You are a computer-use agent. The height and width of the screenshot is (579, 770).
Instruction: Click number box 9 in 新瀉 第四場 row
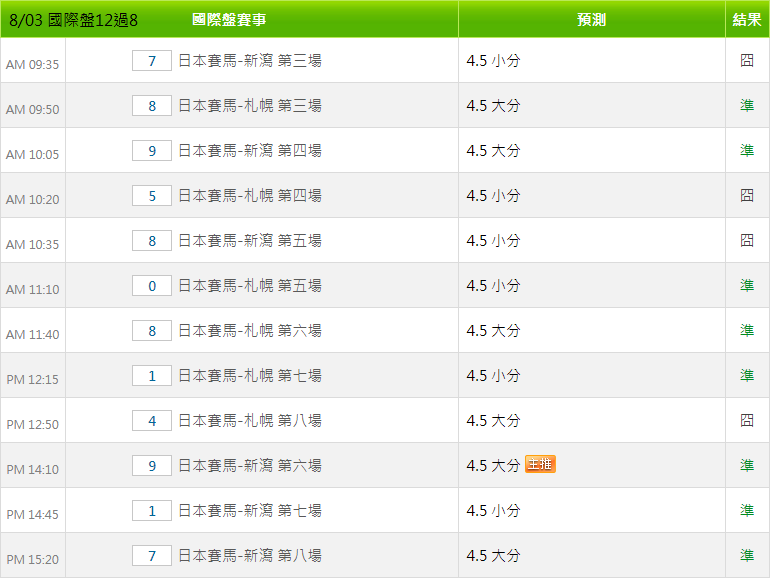(152, 150)
